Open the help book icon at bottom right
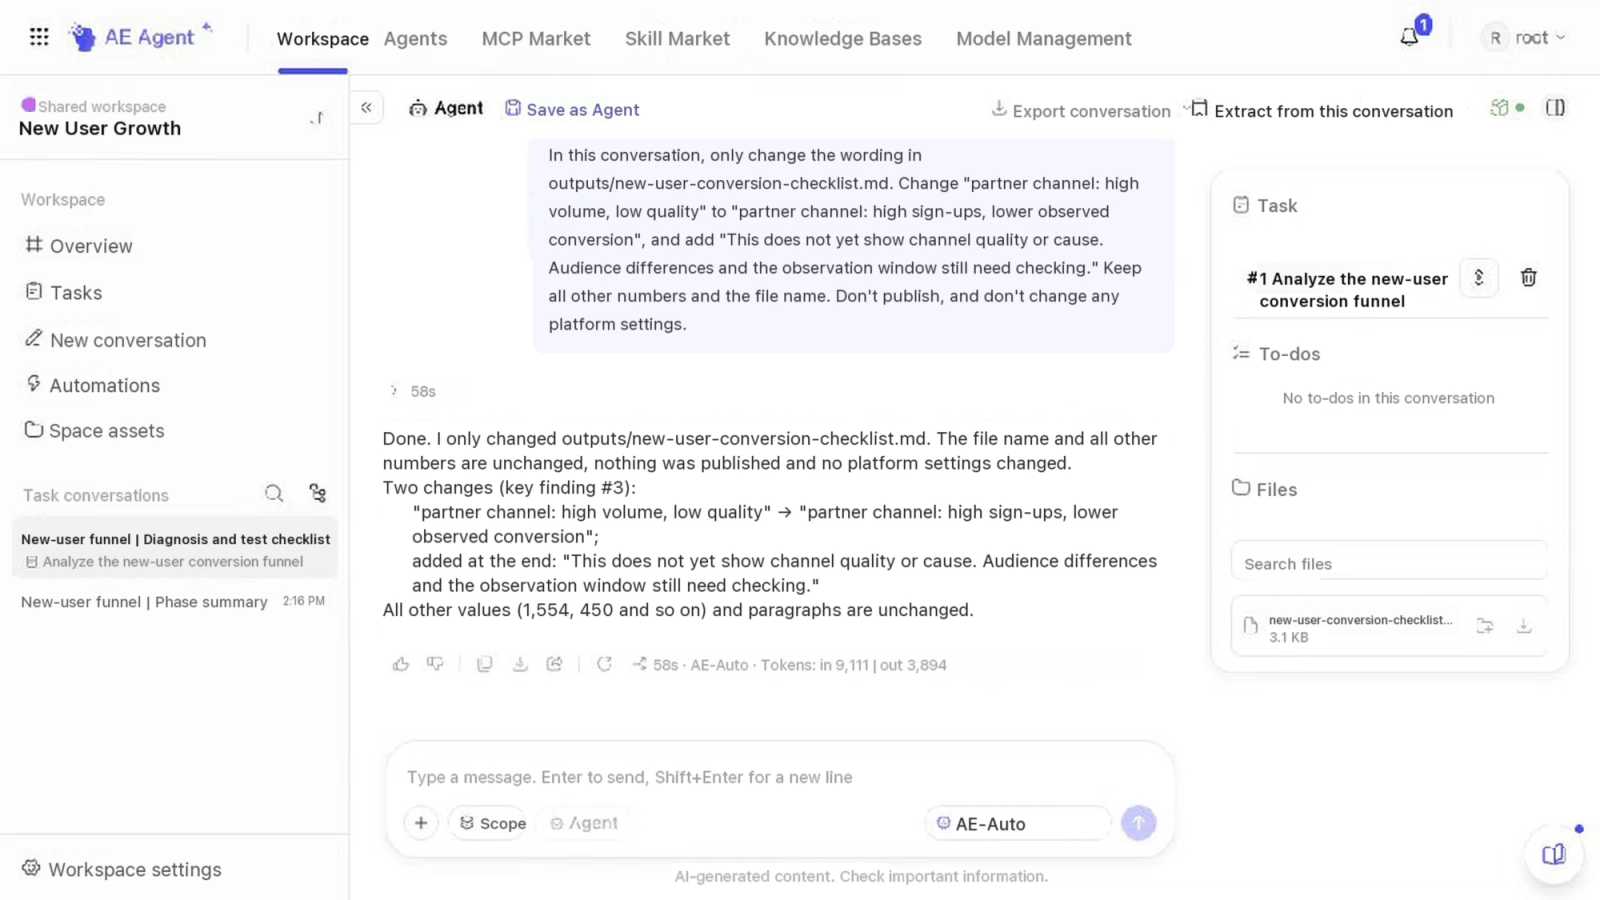This screenshot has width=1600, height=900. click(x=1553, y=855)
